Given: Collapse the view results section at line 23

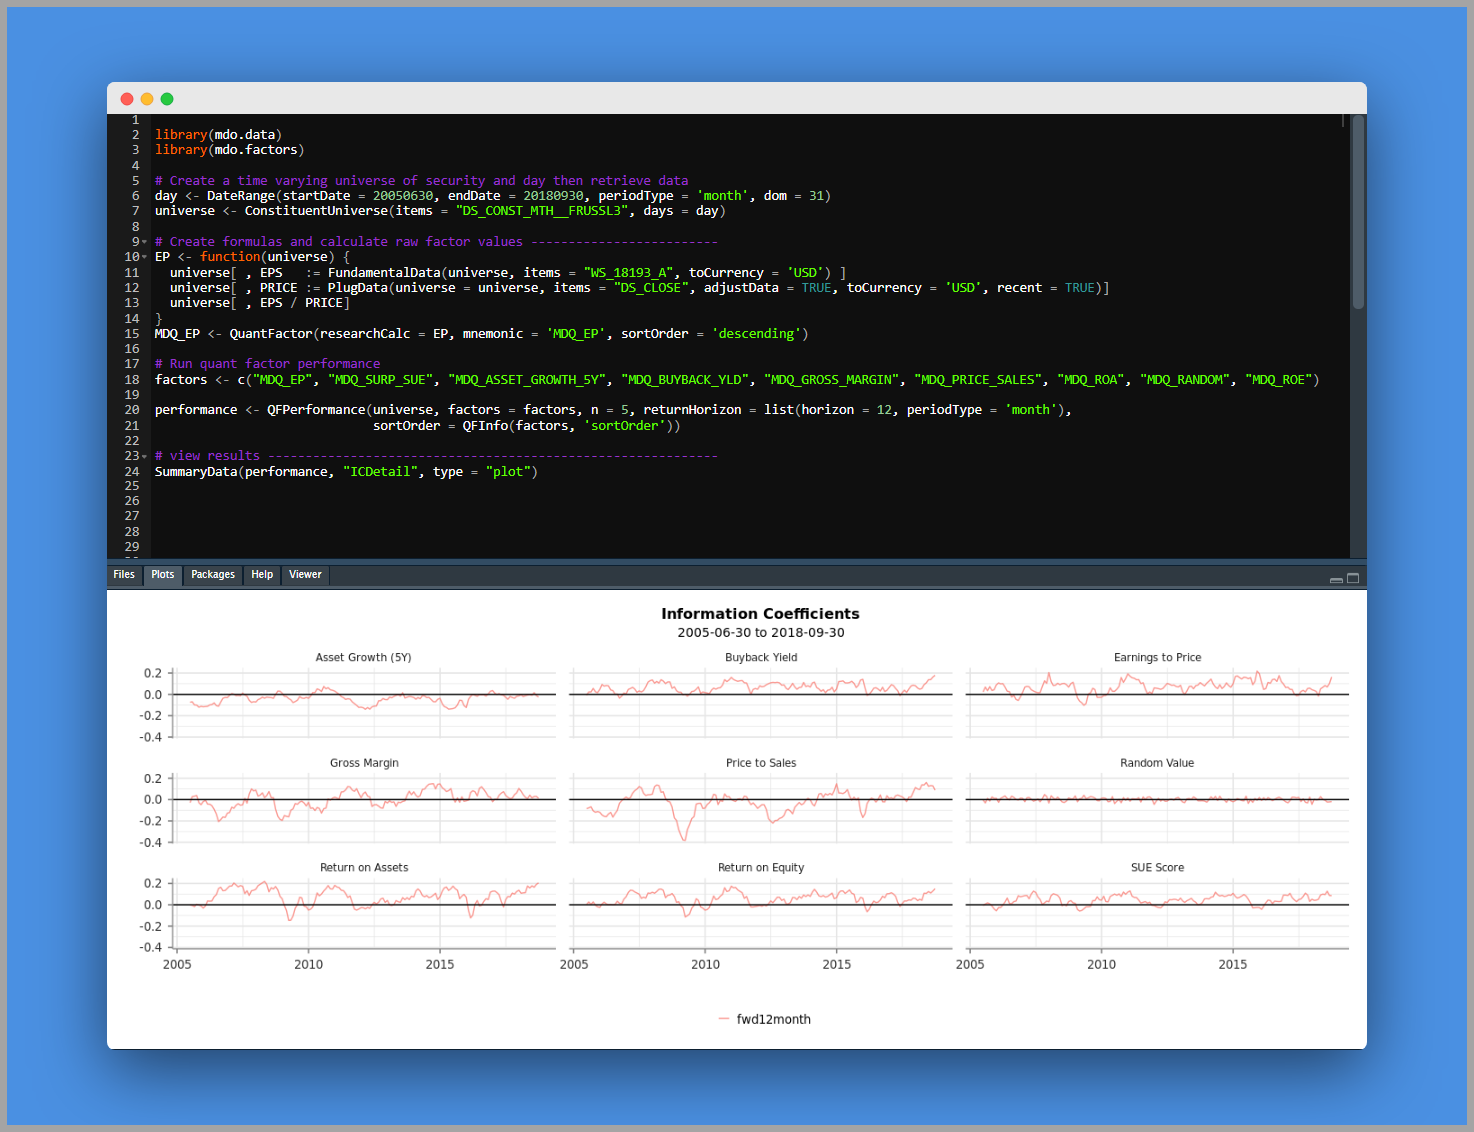Looking at the screenshot, I should tap(145, 456).
